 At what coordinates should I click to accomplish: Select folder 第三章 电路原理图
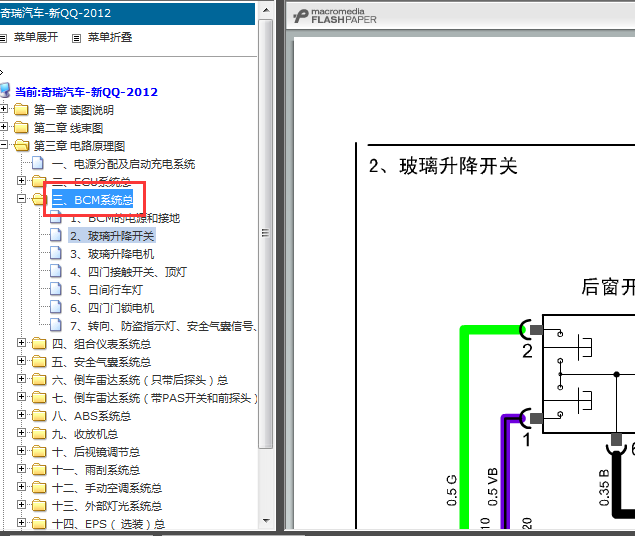pyautogui.click(x=79, y=146)
